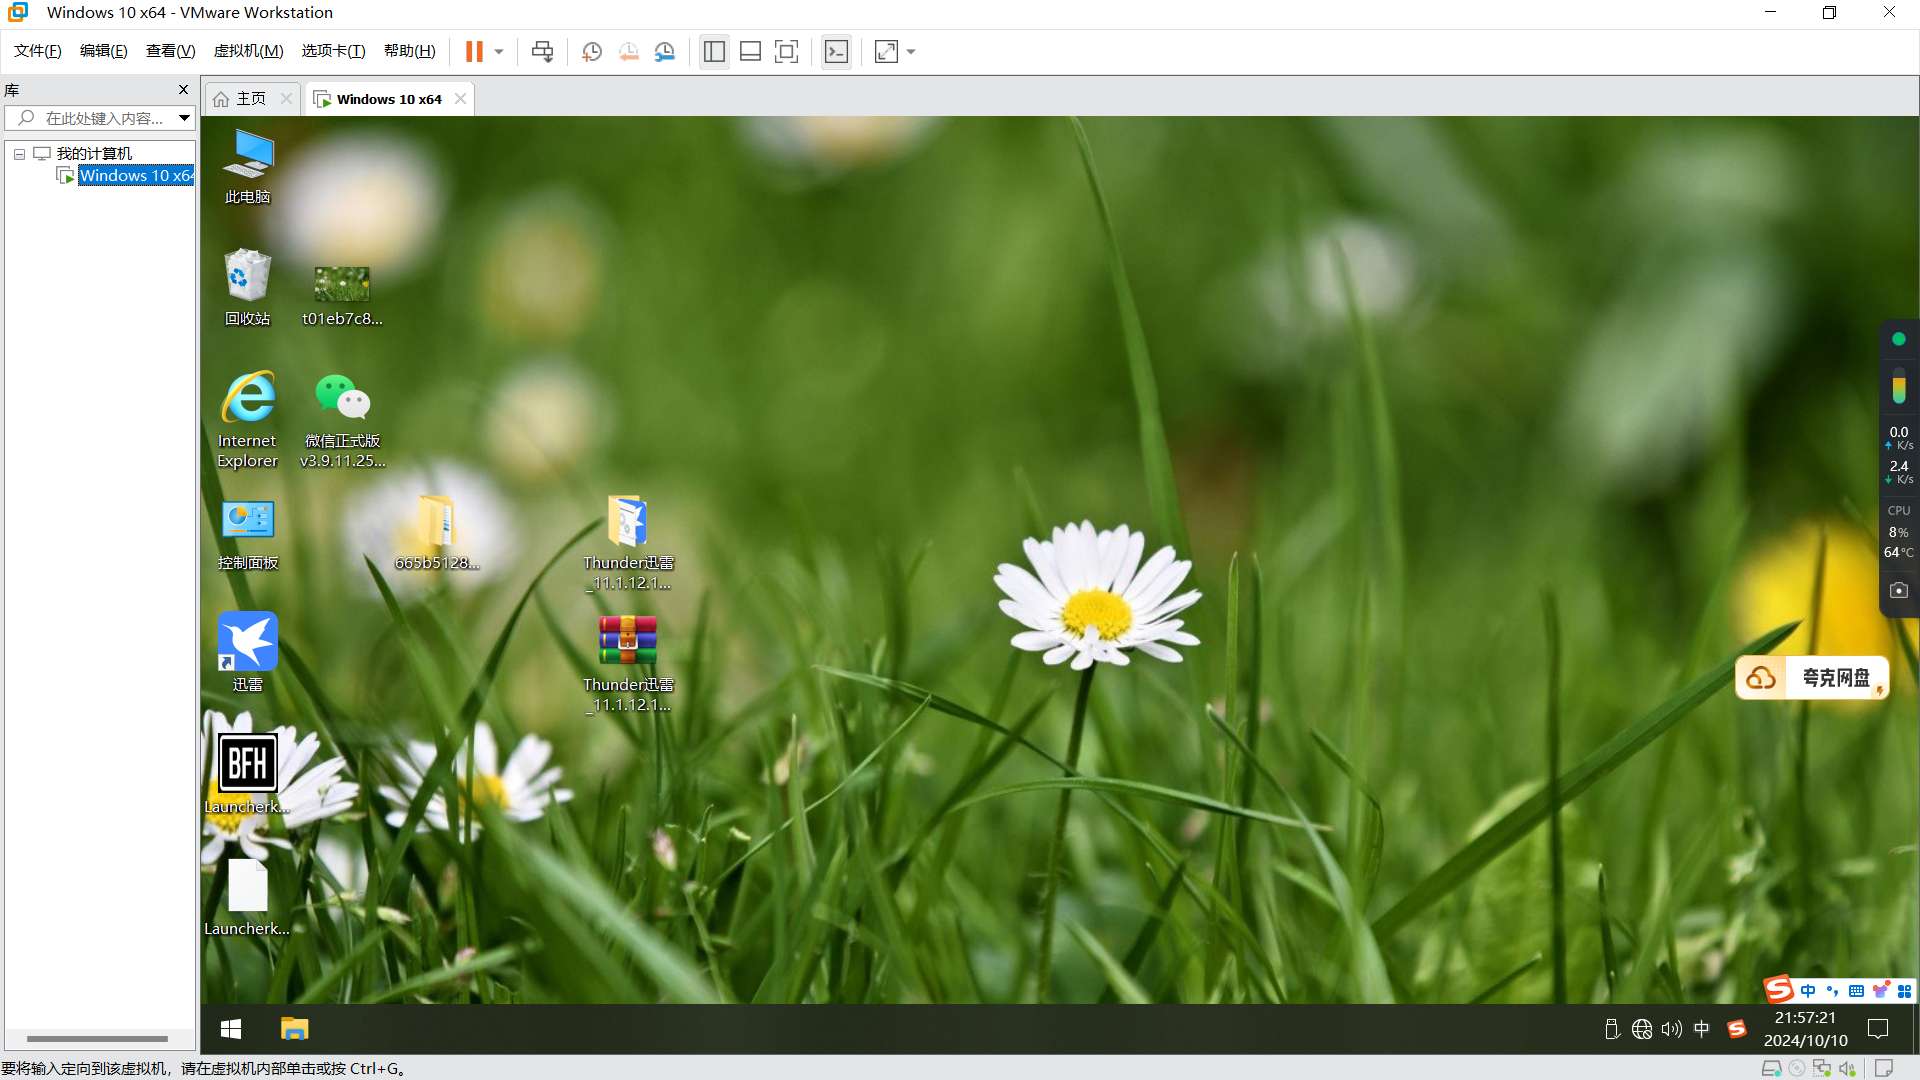This screenshot has width=1920, height=1080.
Task: Open Sogou toolbox grid icon
Action: click(x=1905, y=991)
